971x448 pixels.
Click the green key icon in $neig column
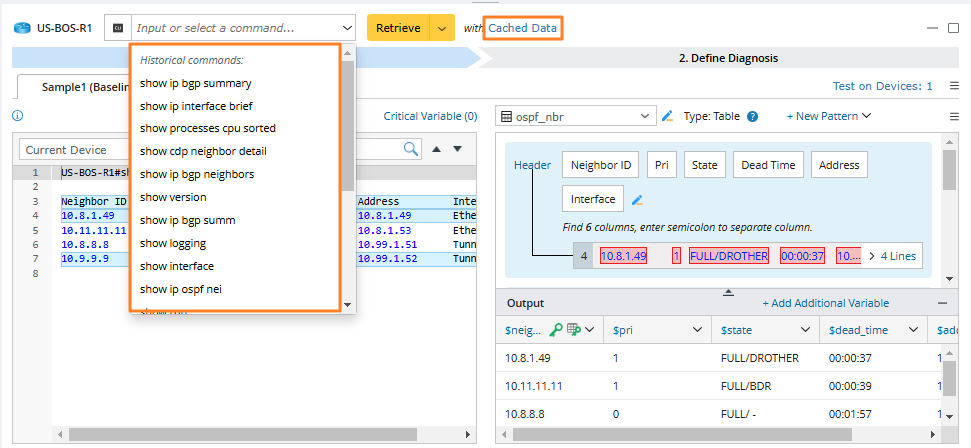click(x=557, y=329)
